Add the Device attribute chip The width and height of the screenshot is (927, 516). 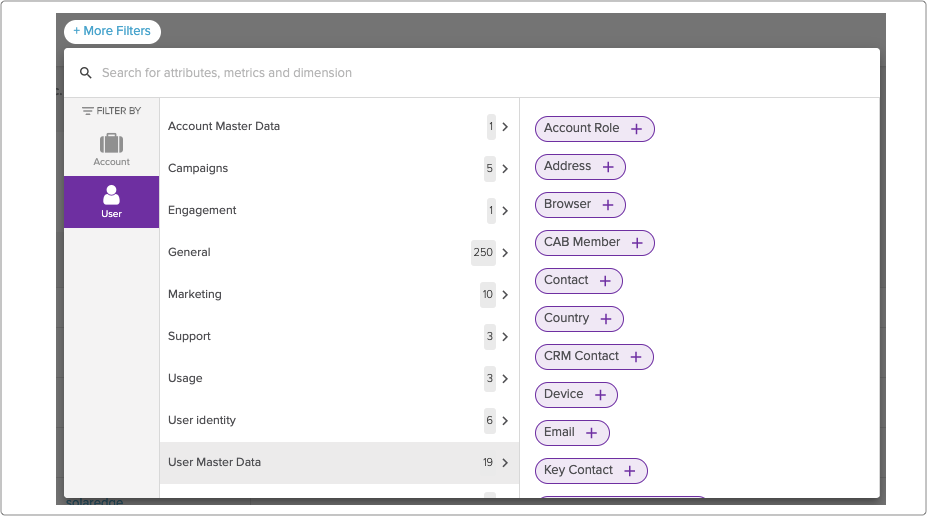[x=576, y=395]
